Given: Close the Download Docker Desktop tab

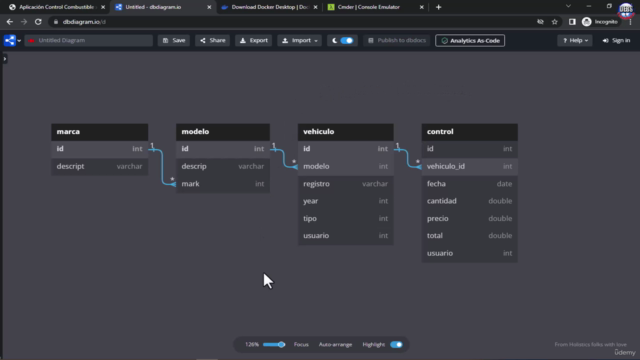Looking at the screenshot, I should [316, 7].
